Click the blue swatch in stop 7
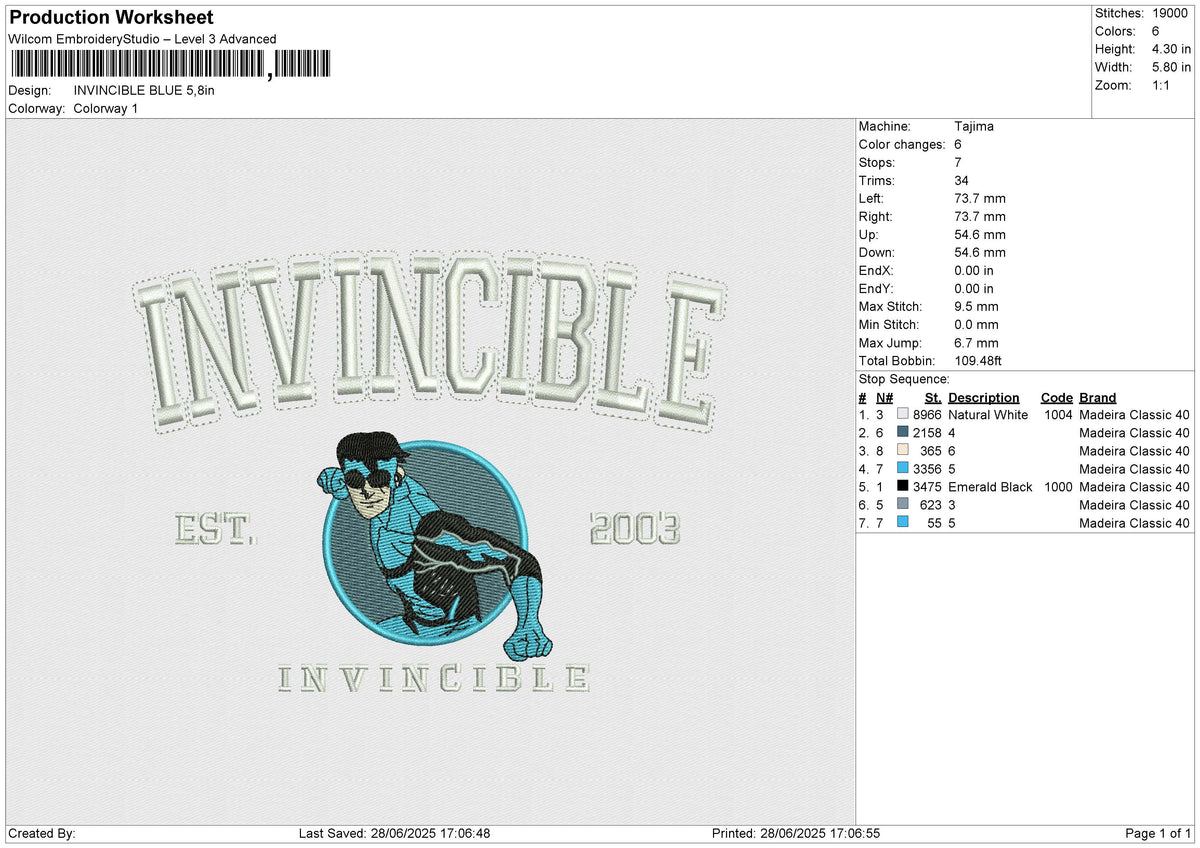The height and width of the screenshot is (848, 1200). click(903, 522)
